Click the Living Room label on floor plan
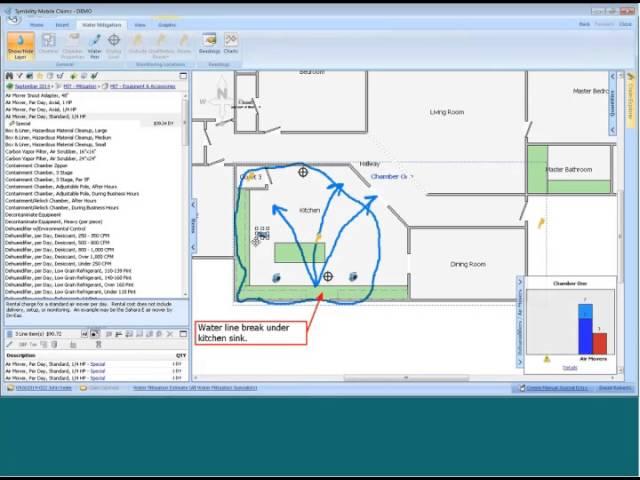 click(447, 112)
